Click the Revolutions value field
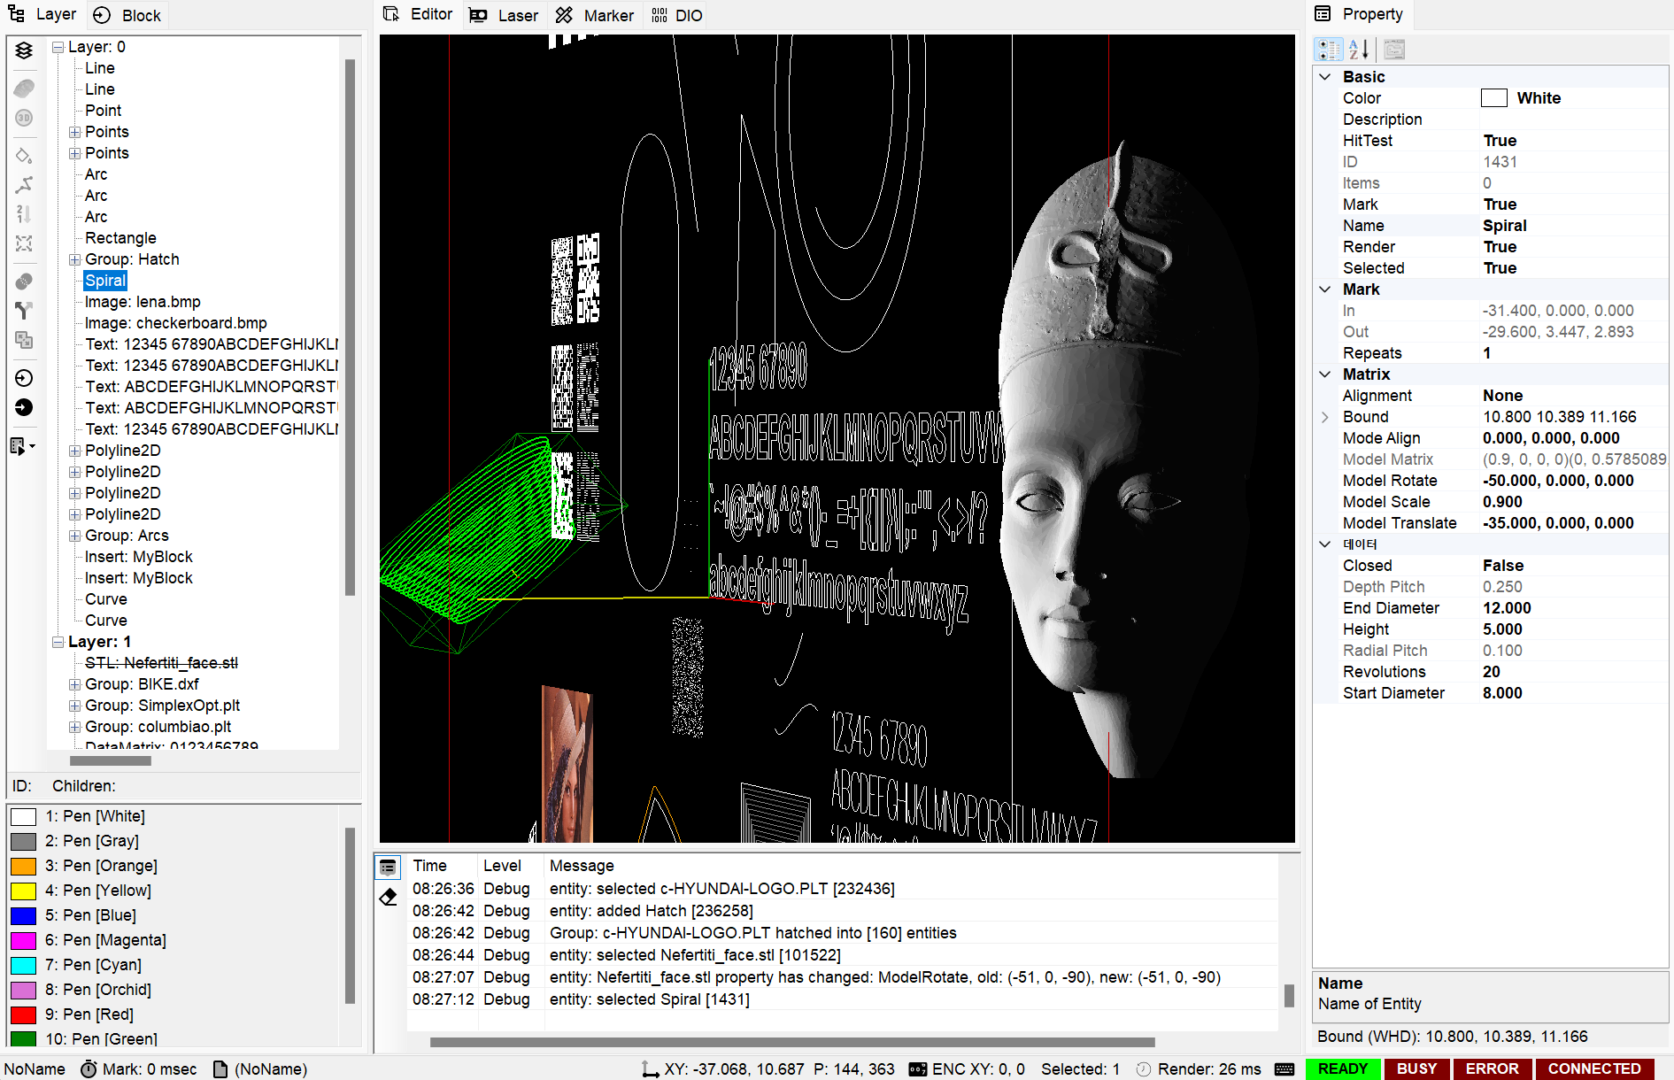 (1570, 672)
